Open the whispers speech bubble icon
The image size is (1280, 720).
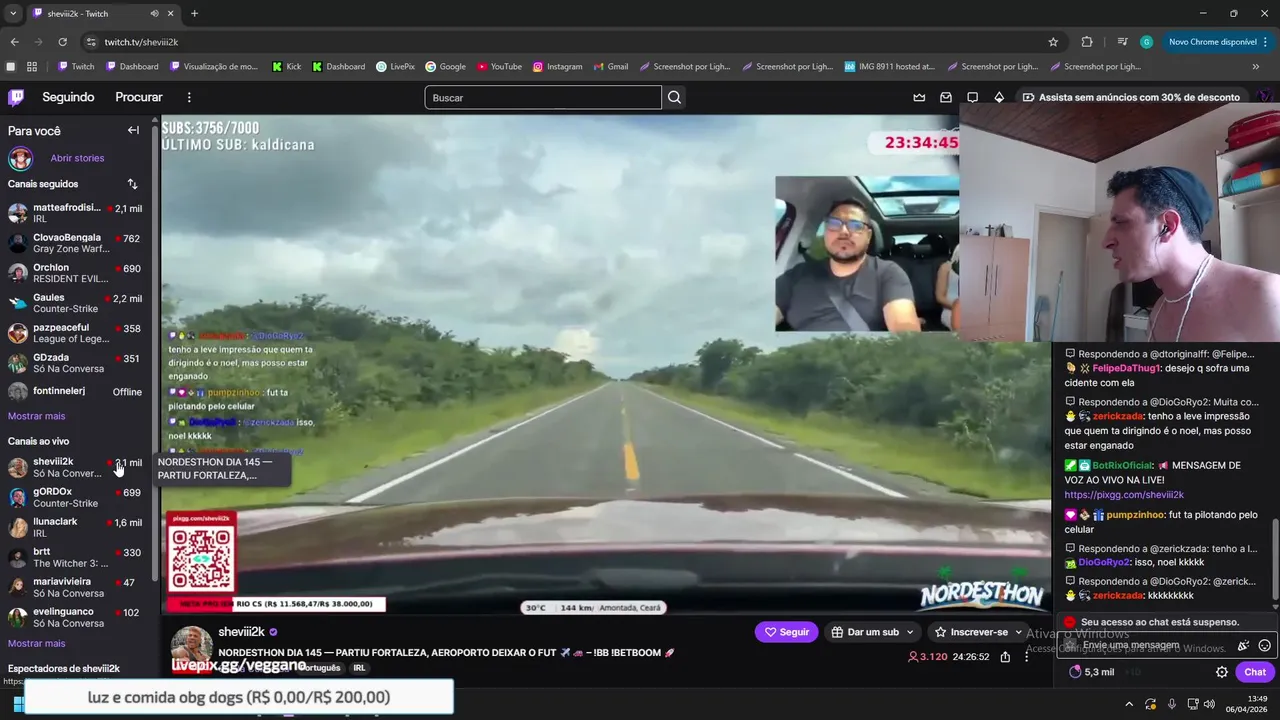[972, 97]
